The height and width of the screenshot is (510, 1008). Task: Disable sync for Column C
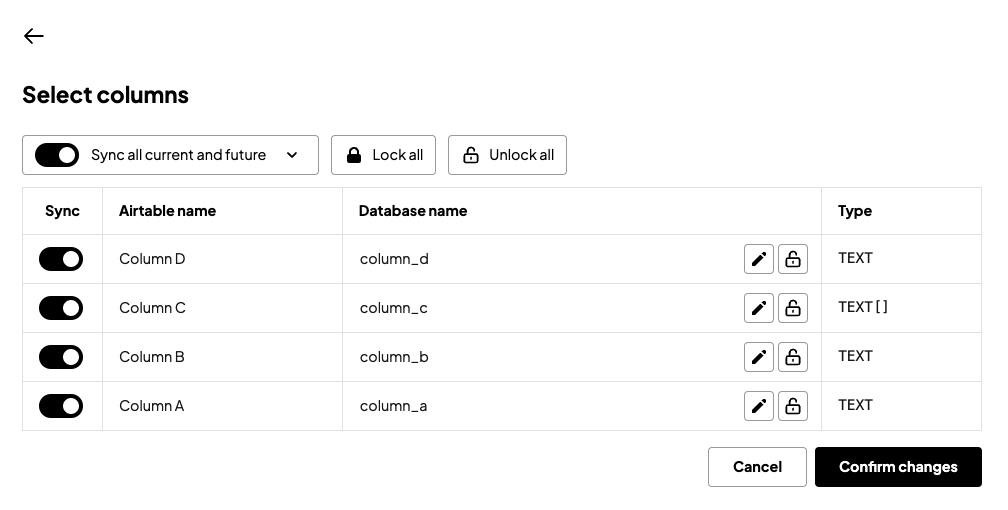point(61,308)
